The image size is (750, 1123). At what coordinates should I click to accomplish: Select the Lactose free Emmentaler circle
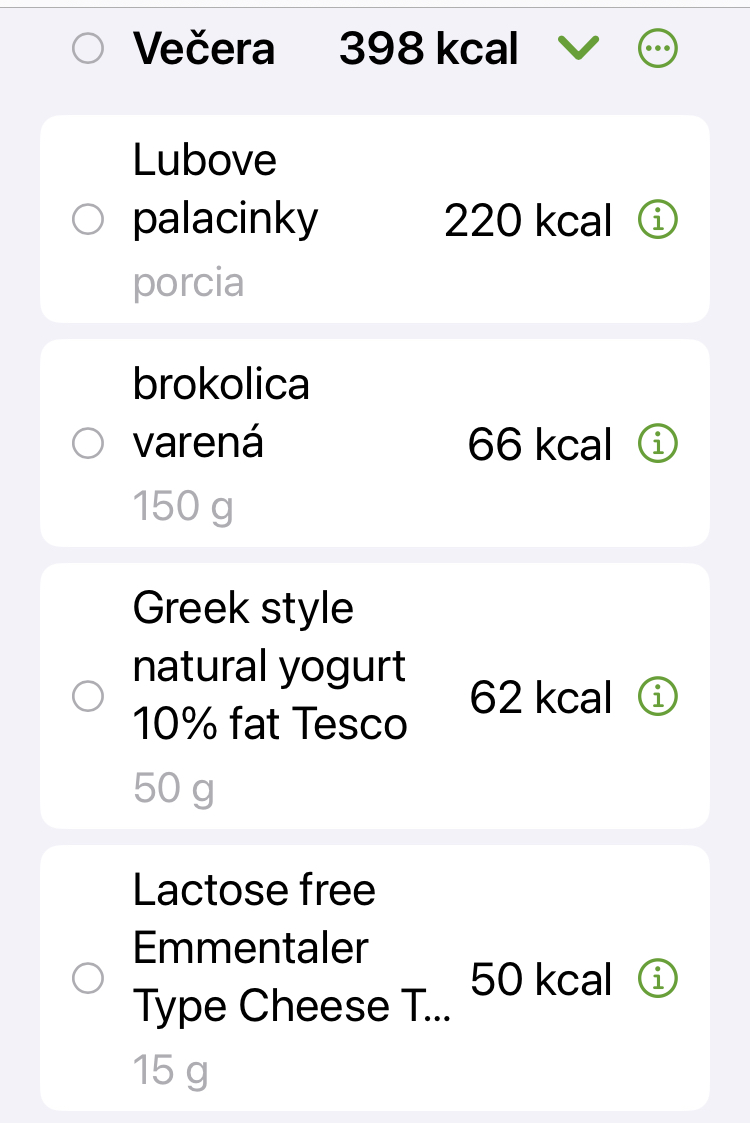click(88, 978)
